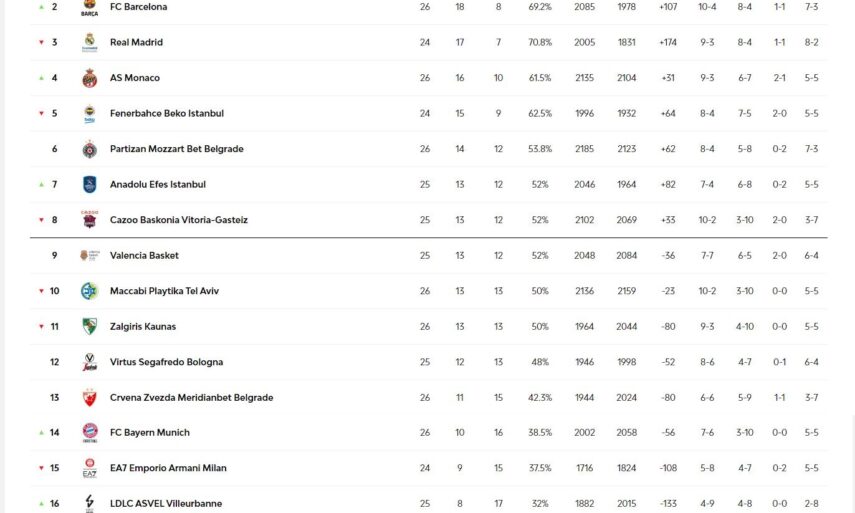Open EA7 Emporio Armani Milan link
The height and width of the screenshot is (513, 855).
click(168, 468)
